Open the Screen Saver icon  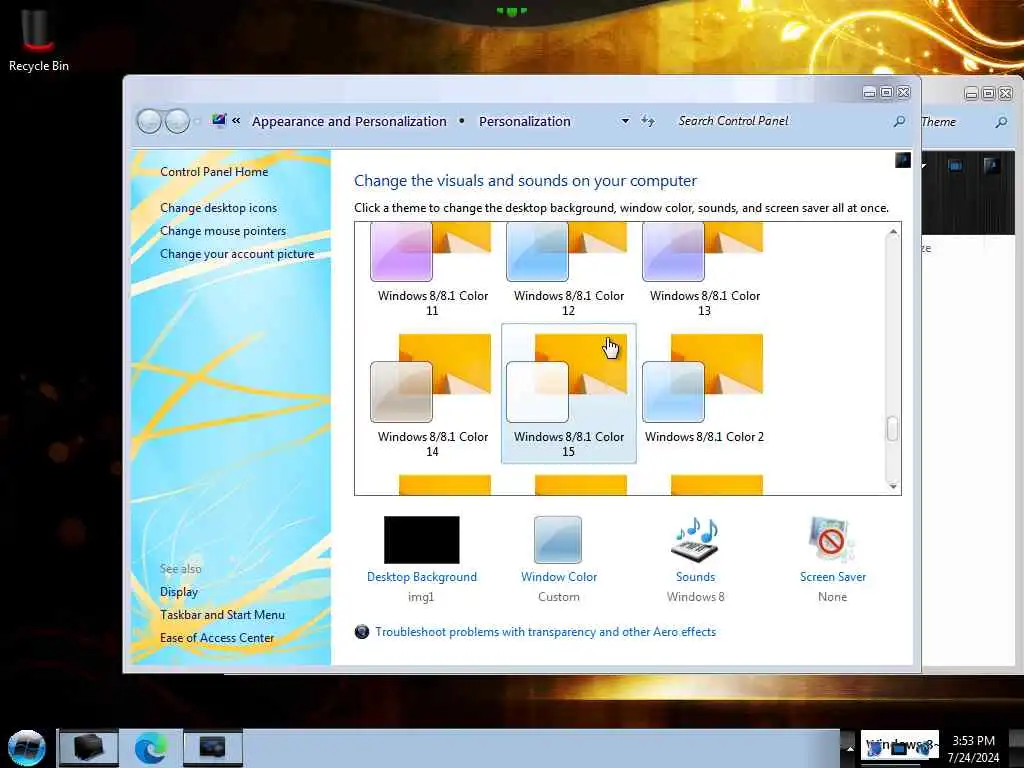coord(831,539)
